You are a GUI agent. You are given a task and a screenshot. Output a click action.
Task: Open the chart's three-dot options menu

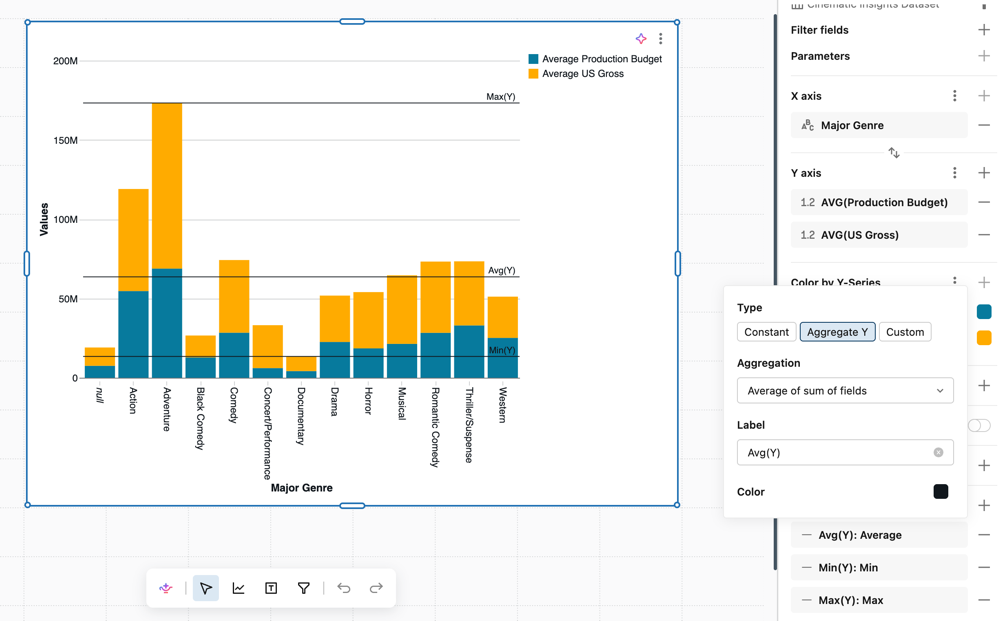click(661, 39)
